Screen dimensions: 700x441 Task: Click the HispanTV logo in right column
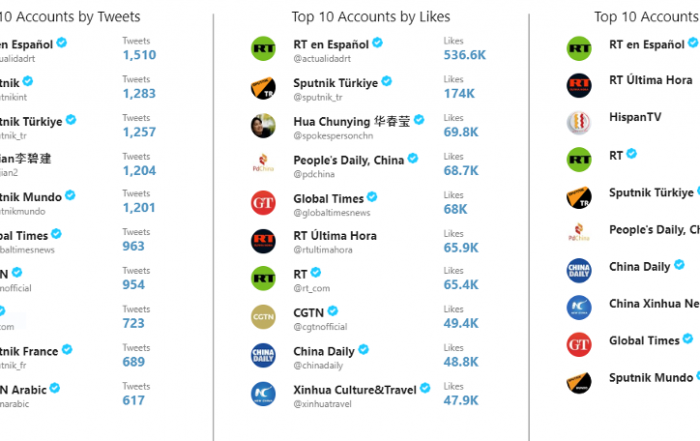pyautogui.click(x=579, y=122)
